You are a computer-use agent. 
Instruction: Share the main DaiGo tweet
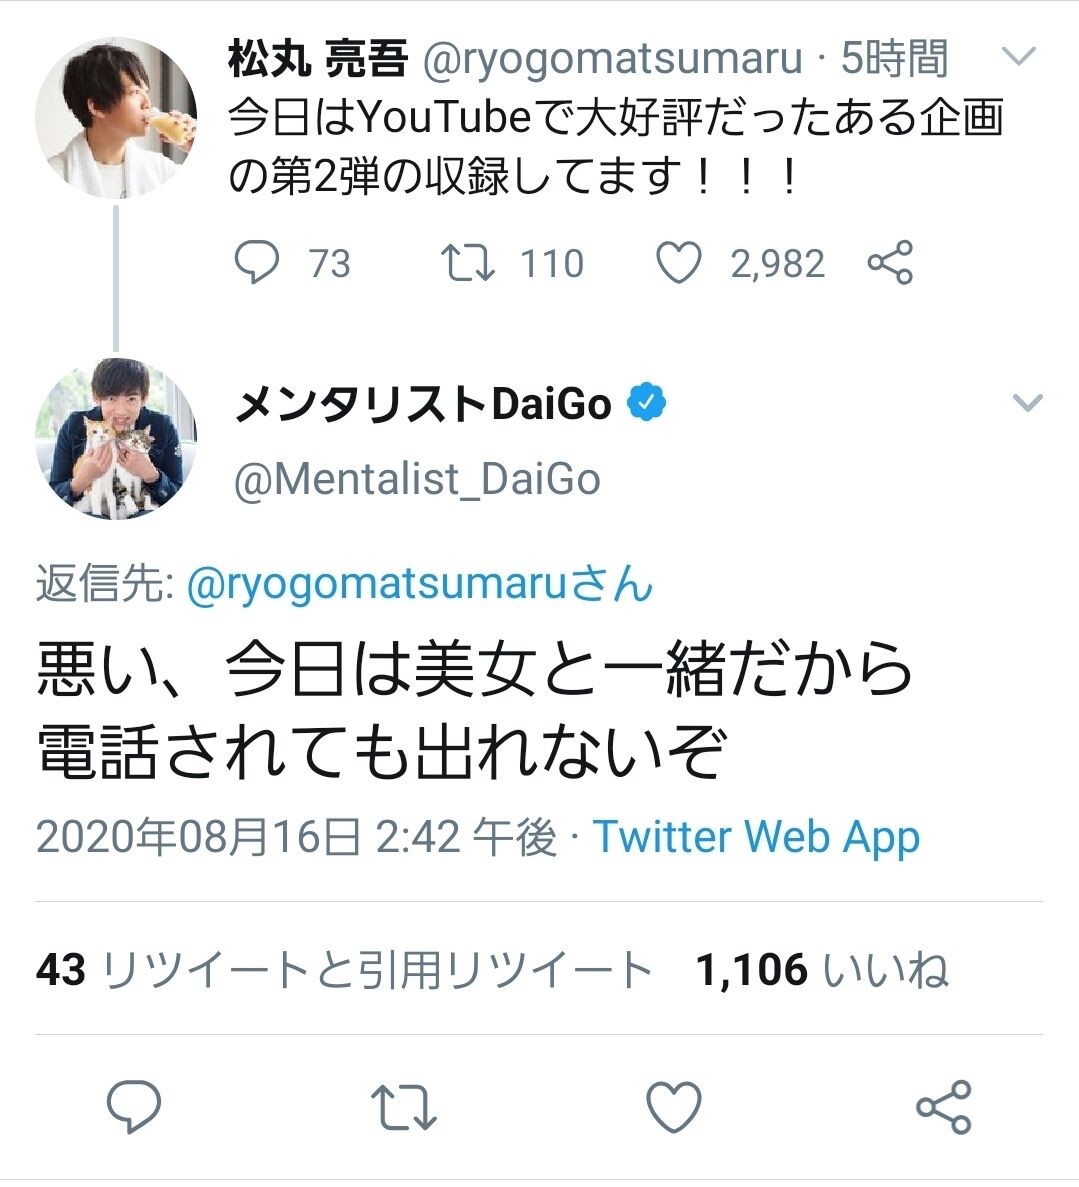[944, 1108]
